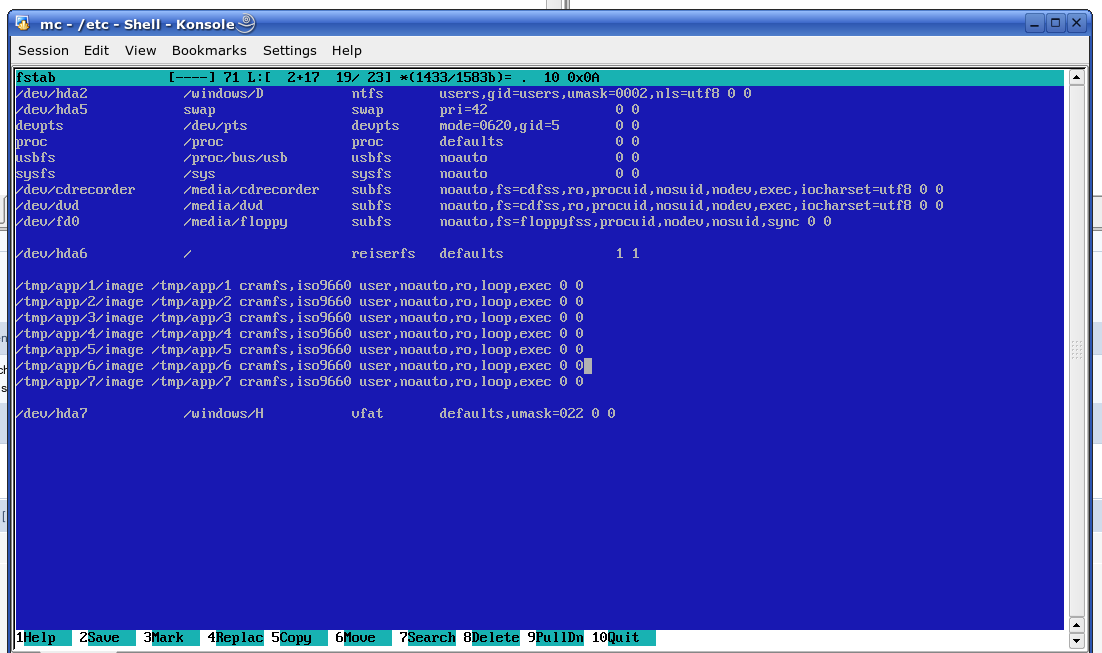
Task: Click /sys mount point text
Action: click(200, 174)
